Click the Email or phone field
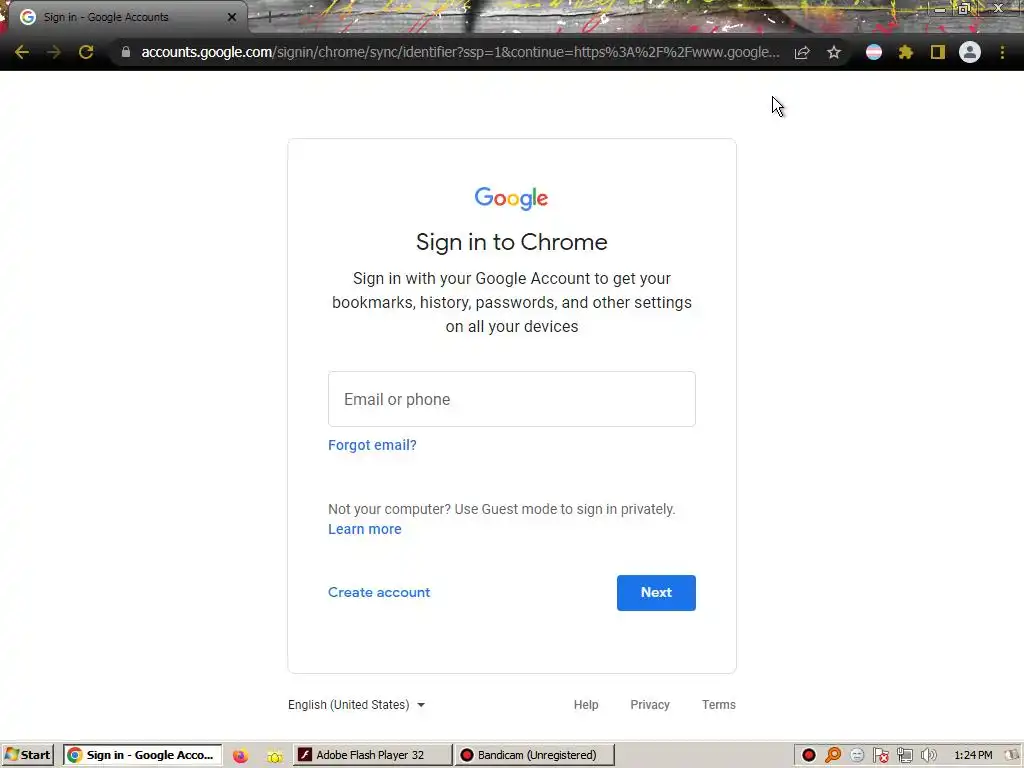1024x768 pixels. 511,399
